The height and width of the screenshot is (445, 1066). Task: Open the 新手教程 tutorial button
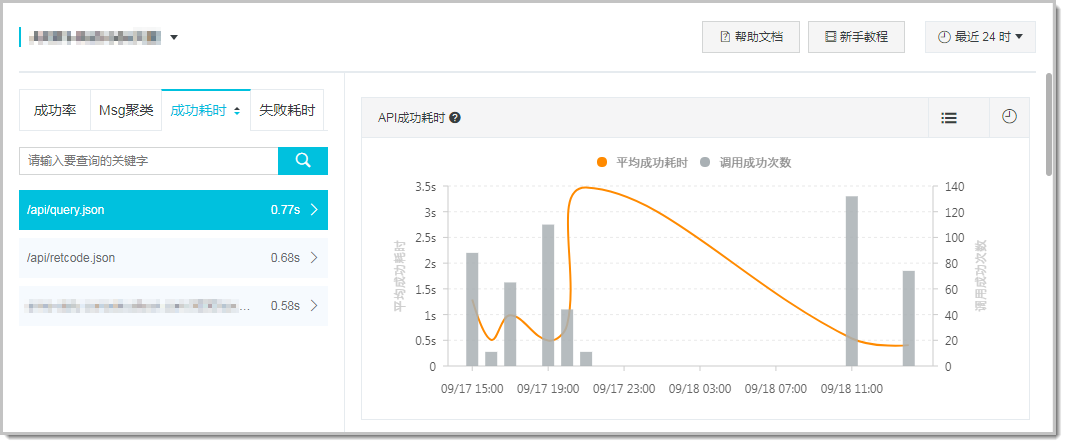click(856, 37)
